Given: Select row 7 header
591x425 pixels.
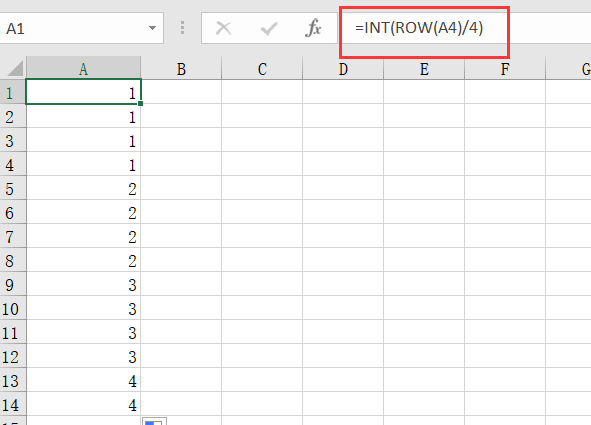Looking at the screenshot, I should [13, 236].
